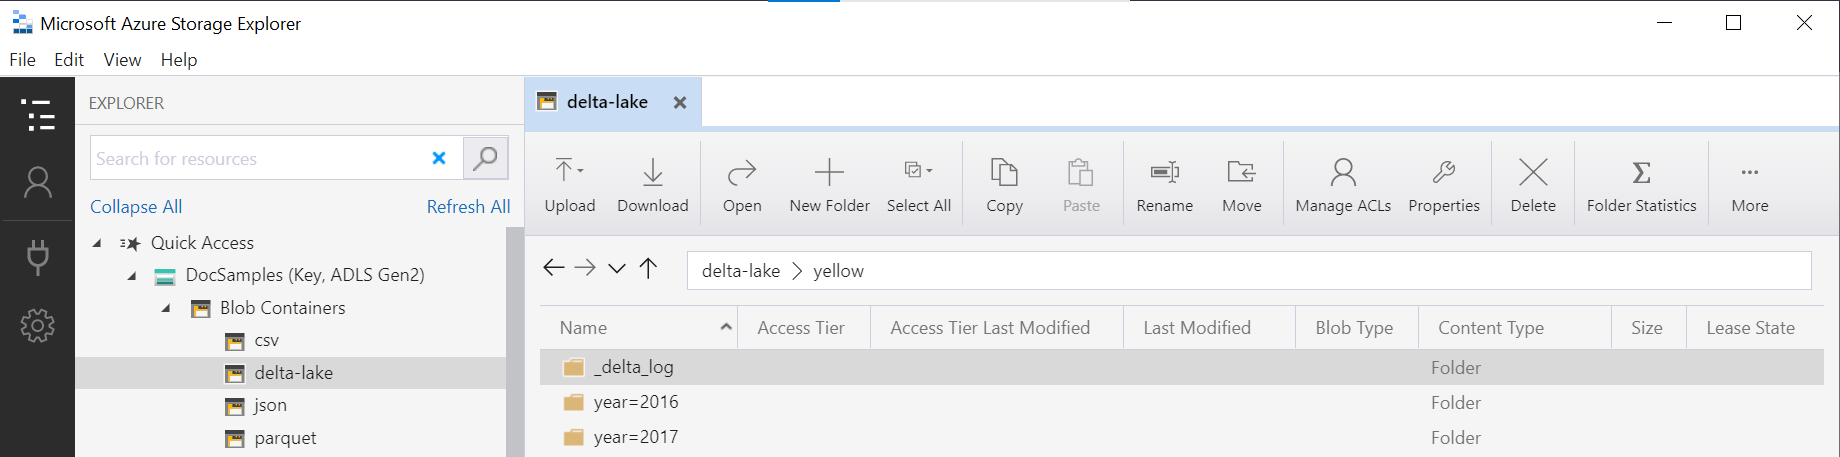Collapse the Quick Access tree node
This screenshot has height=457, width=1840.
(x=97, y=243)
